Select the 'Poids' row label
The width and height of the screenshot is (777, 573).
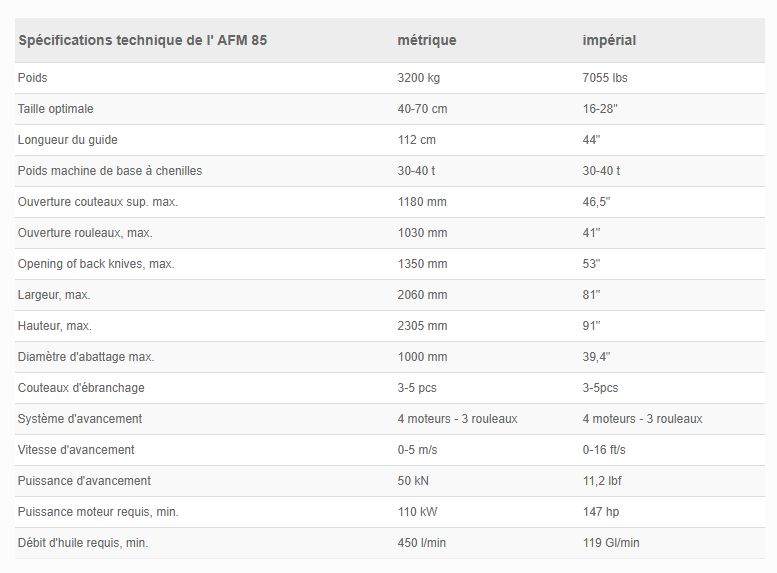click(33, 78)
